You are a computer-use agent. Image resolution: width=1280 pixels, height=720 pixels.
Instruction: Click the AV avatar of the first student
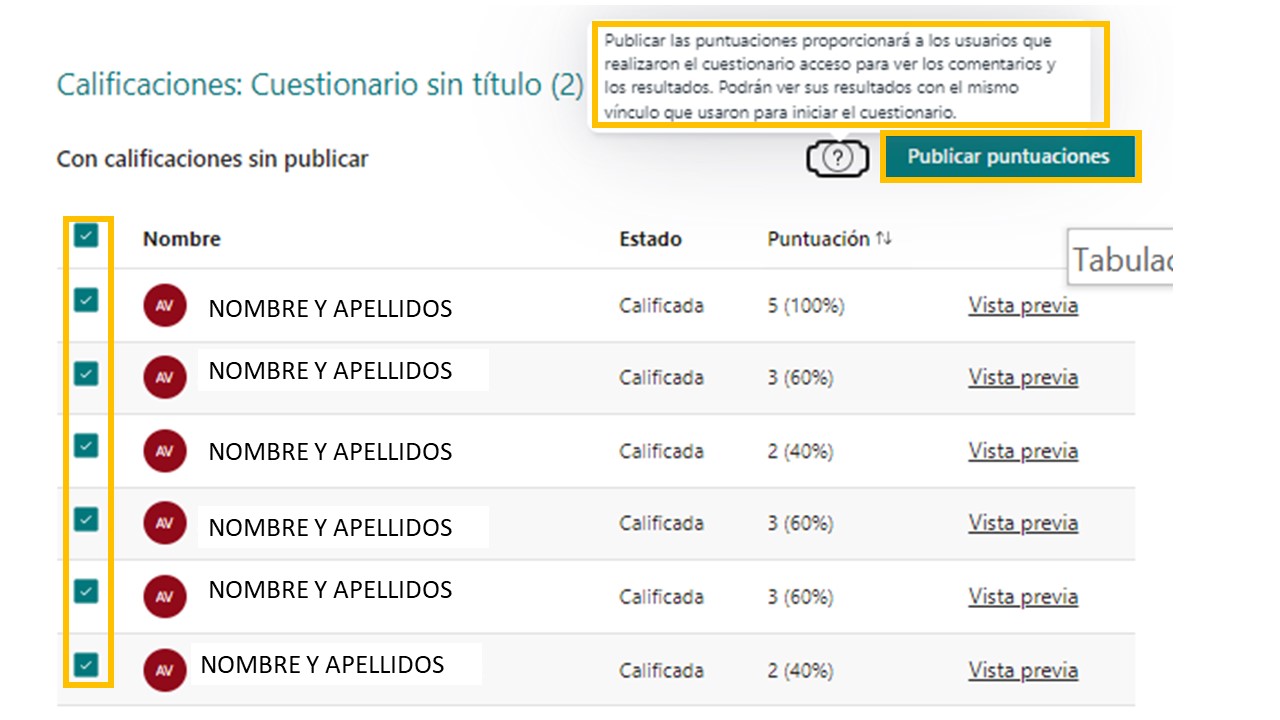click(x=165, y=305)
